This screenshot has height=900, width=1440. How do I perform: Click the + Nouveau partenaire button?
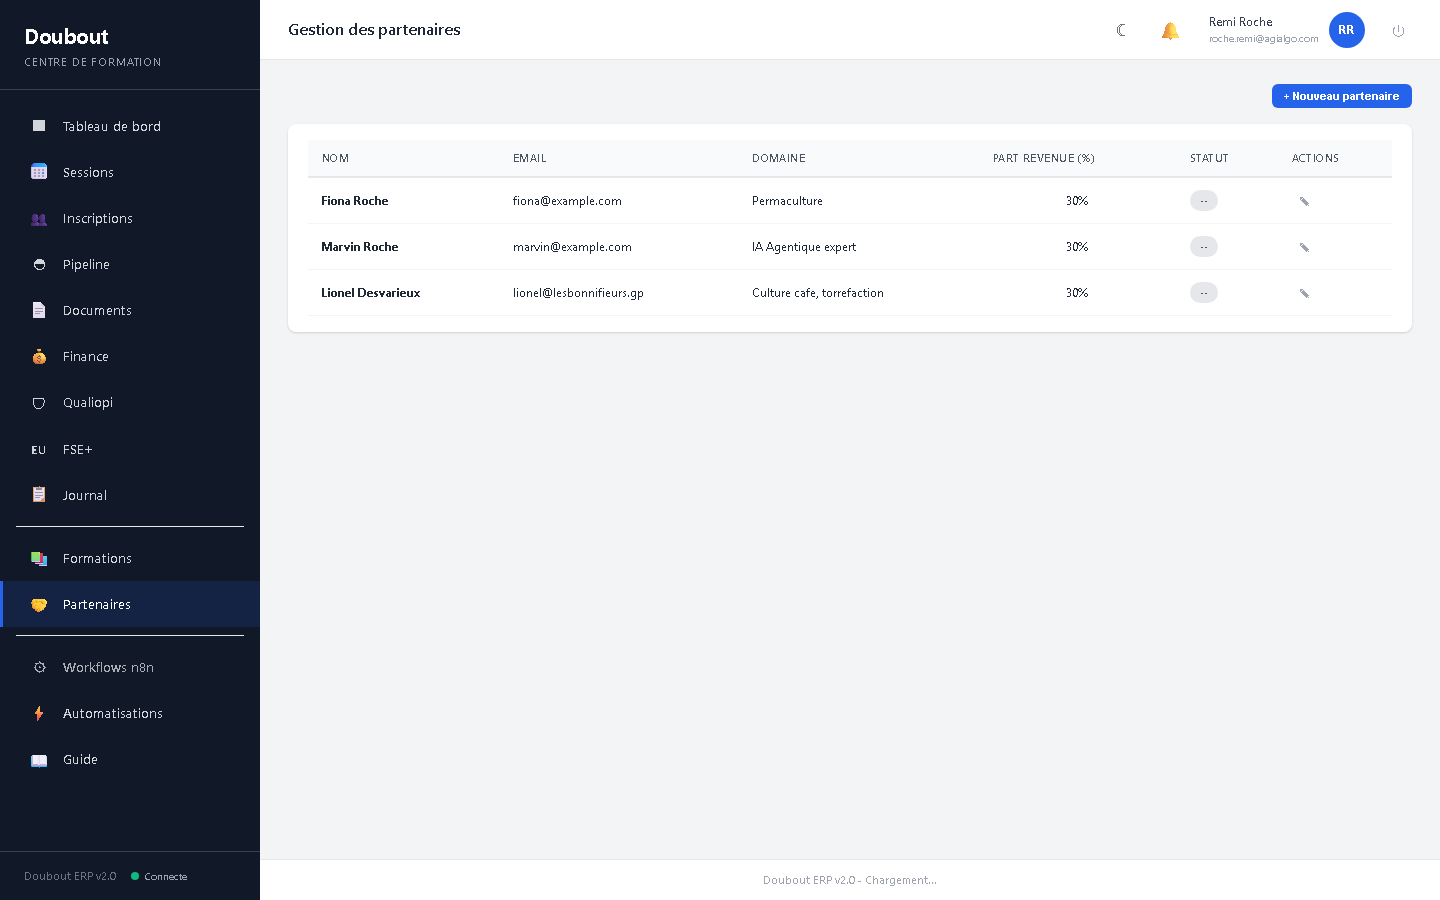click(x=1341, y=96)
